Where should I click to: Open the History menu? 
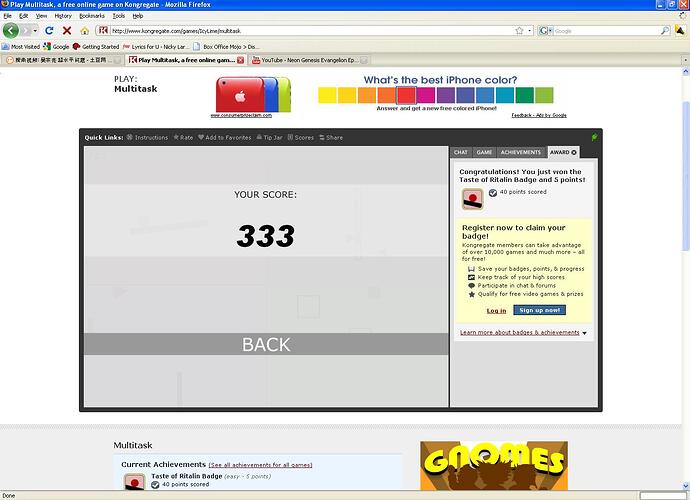click(63, 16)
